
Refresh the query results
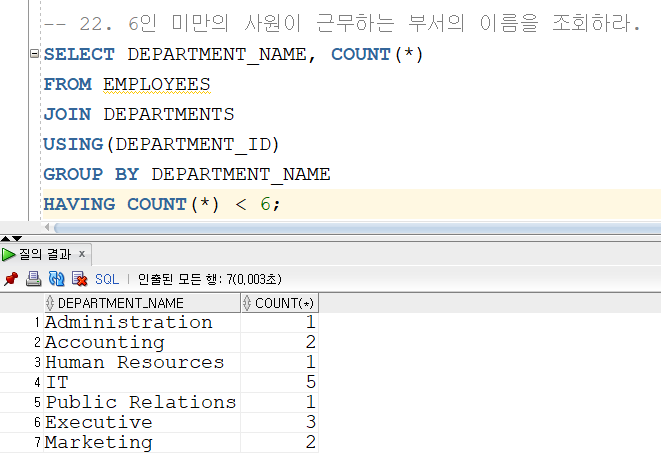pyautogui.click(x=56, y=279)
